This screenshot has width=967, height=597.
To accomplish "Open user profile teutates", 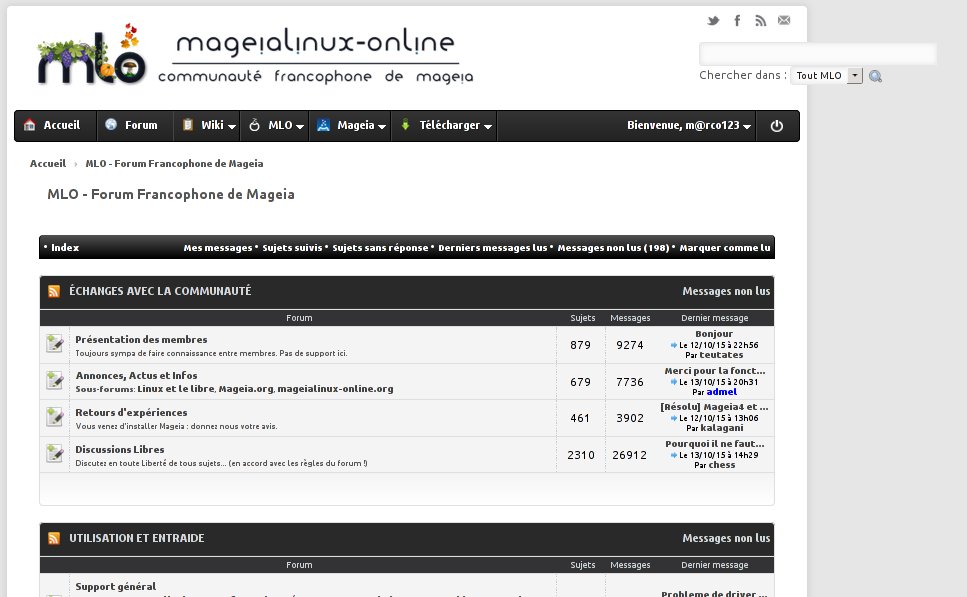I will pyautogui.click(x=721, y=355).
